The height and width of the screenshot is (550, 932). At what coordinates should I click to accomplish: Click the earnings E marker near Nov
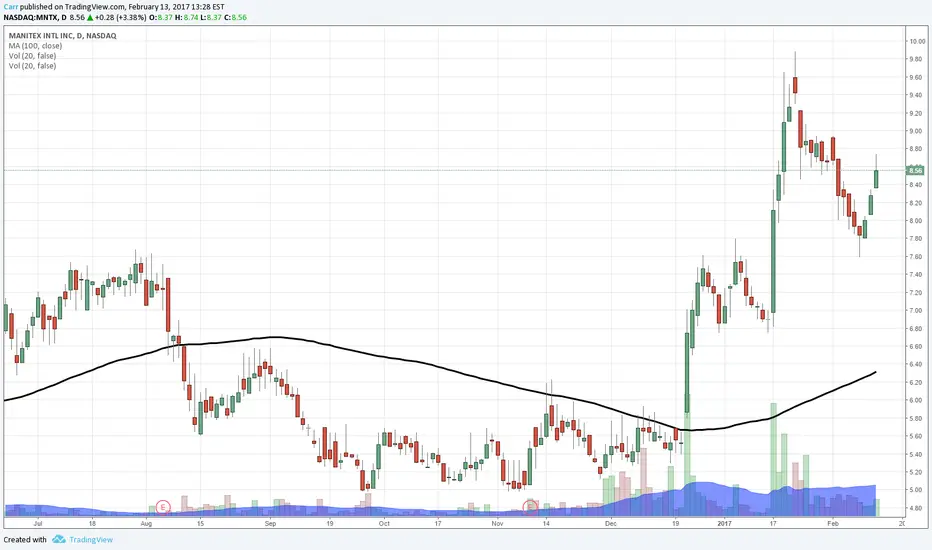(530, 507)
